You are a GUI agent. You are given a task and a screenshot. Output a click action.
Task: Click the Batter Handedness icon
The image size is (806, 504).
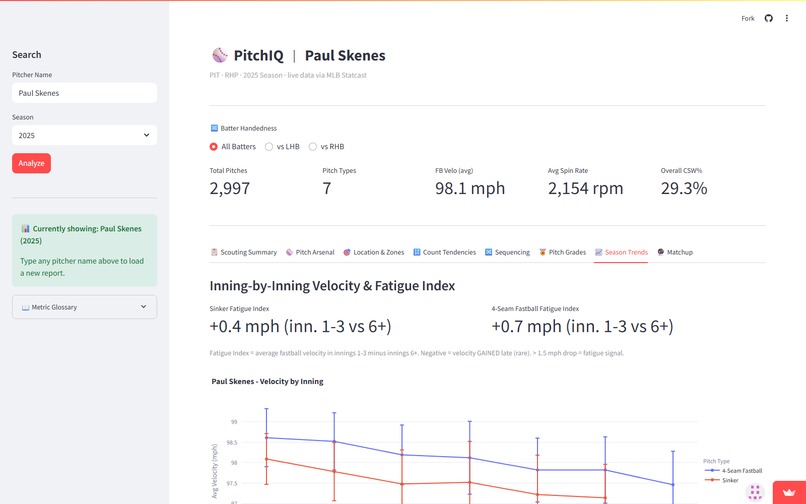tap(214, 128)
